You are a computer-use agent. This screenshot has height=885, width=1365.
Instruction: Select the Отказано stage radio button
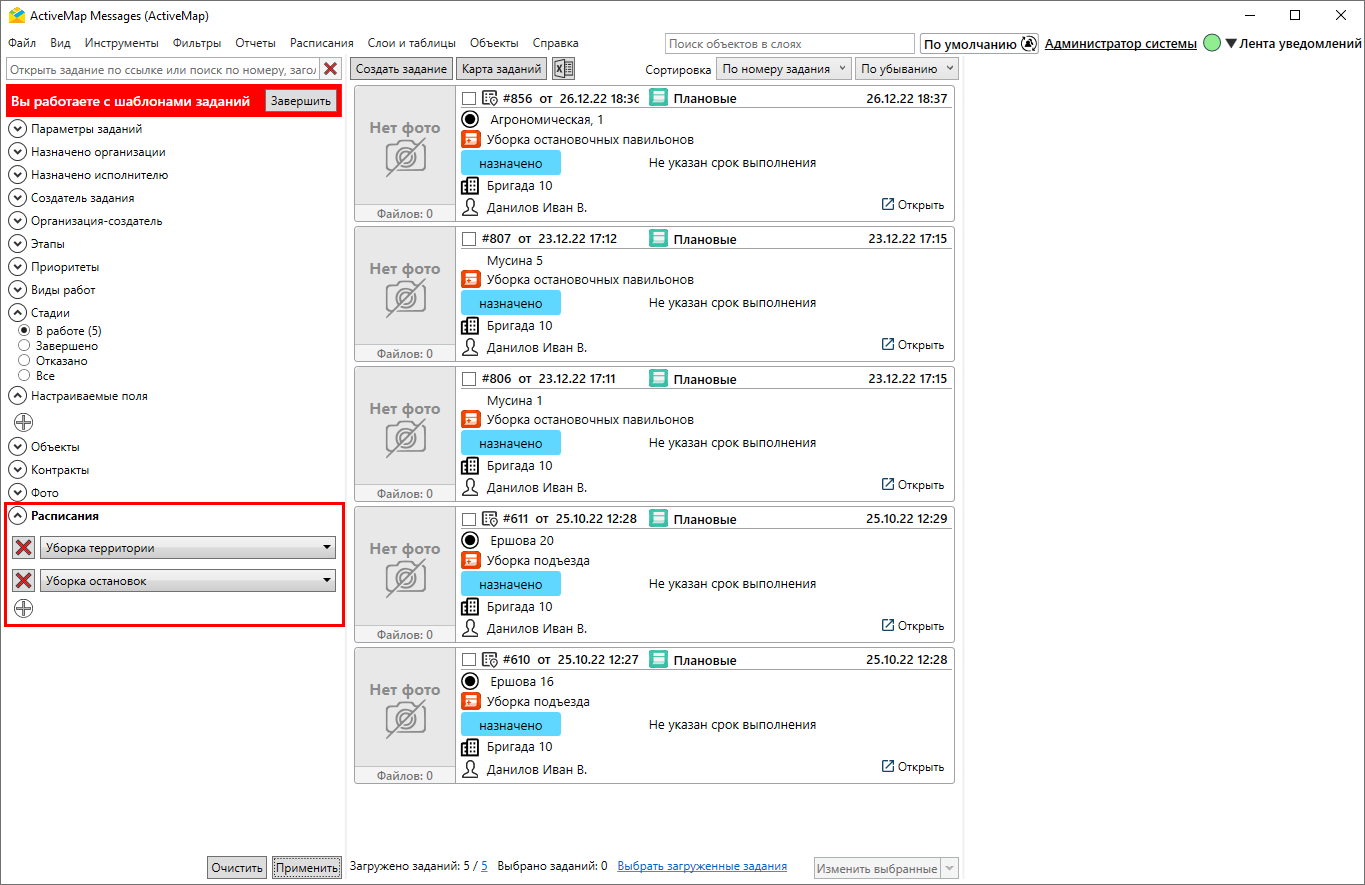click(x=25, y=361)
